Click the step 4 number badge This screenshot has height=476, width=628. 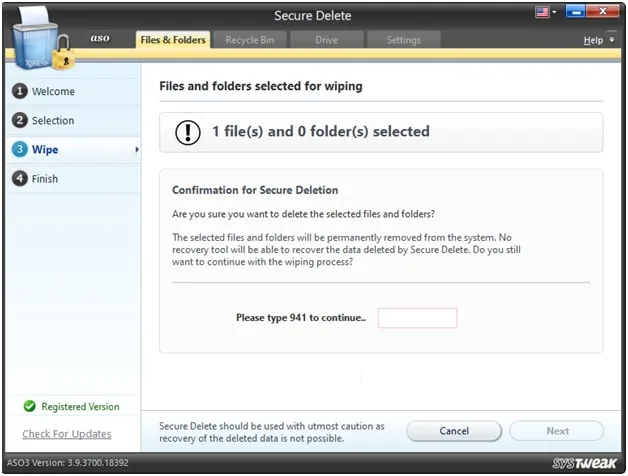pyautogui.click(x=20, y=178)
